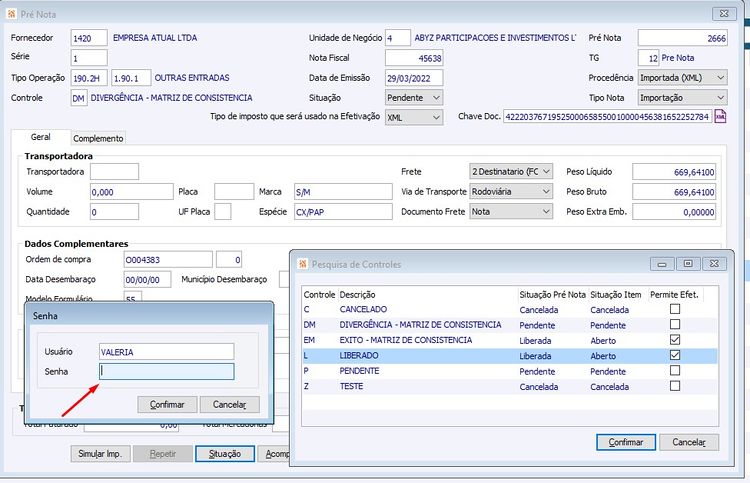Switch to the Complemento tab

tap(98, 138)
